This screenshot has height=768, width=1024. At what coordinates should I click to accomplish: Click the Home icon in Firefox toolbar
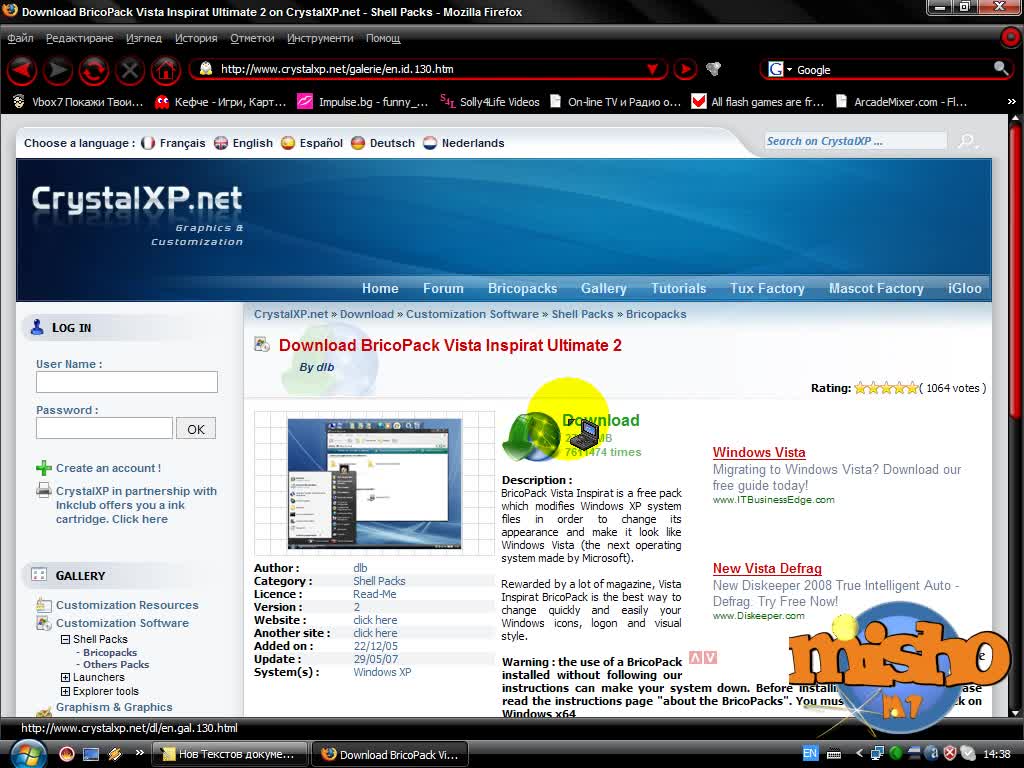166,70
